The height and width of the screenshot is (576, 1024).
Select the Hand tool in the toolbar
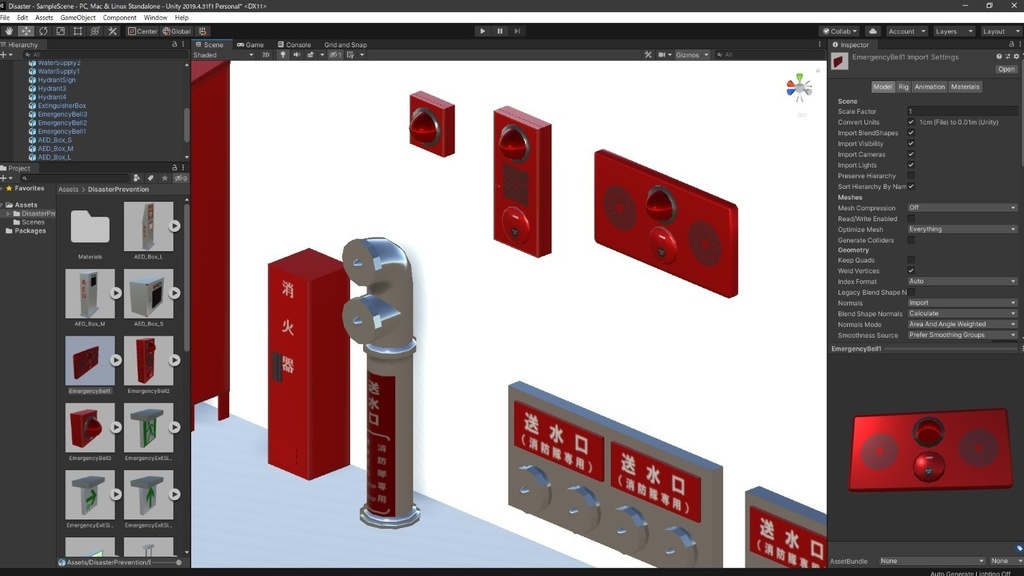(8, 31)
